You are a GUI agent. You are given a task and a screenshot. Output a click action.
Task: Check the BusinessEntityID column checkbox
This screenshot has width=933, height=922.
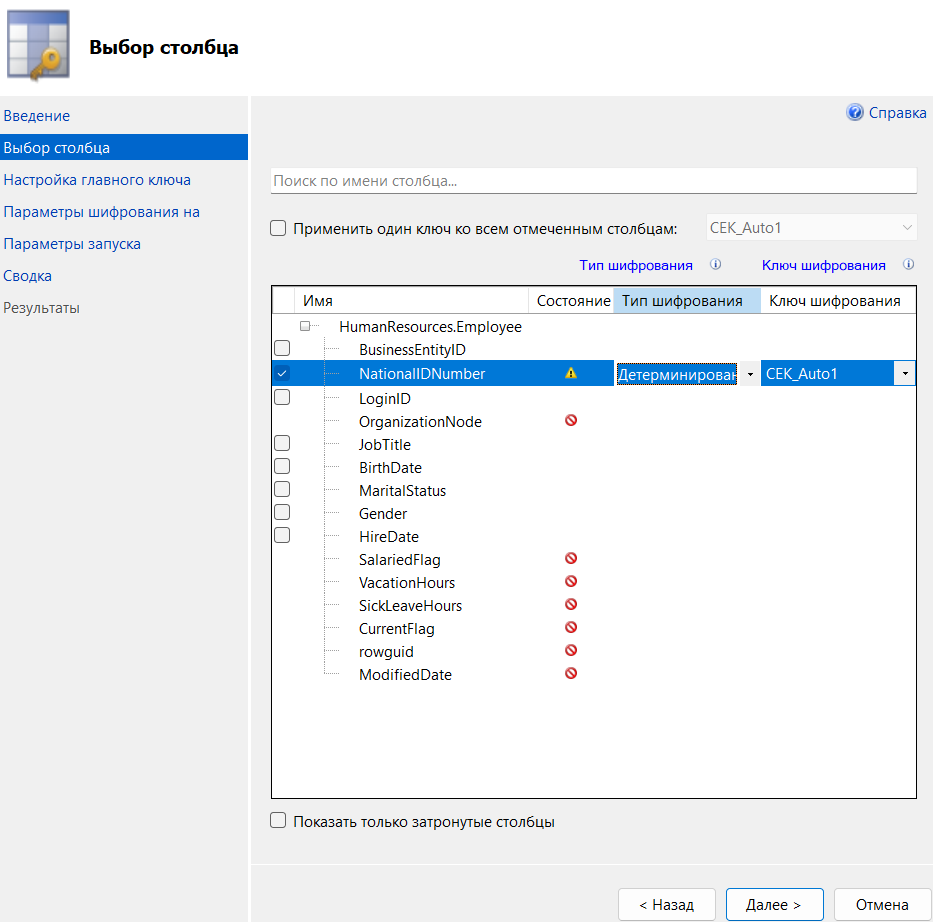(282, 348)
